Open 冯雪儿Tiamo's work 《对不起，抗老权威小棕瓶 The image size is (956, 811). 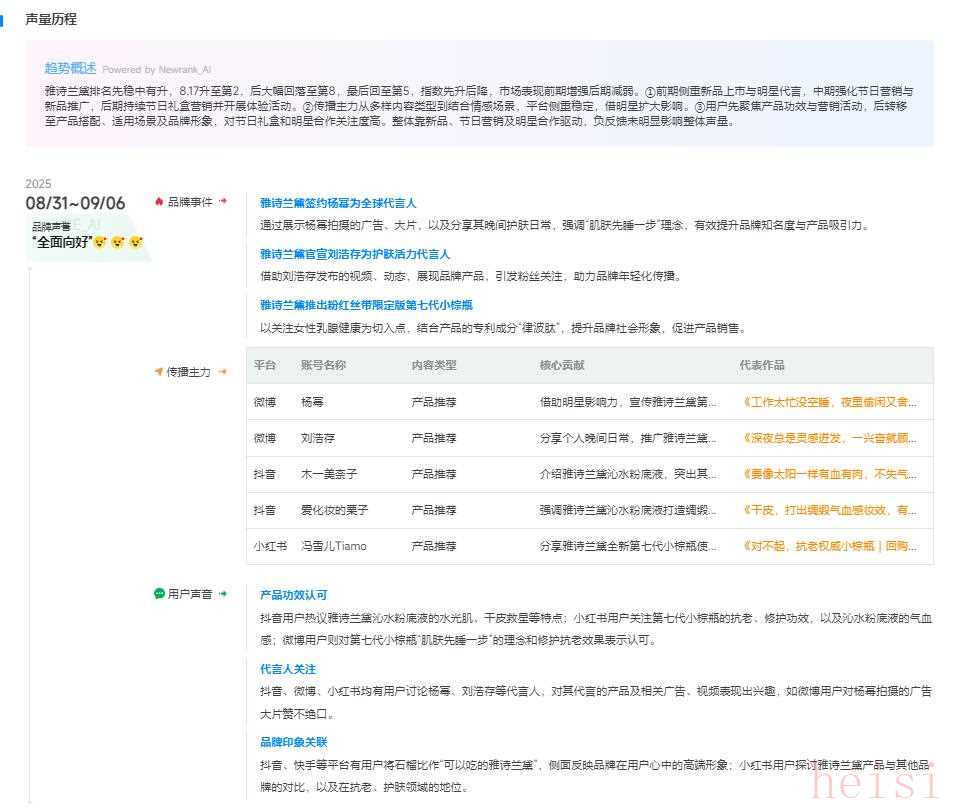click(830, 546)
